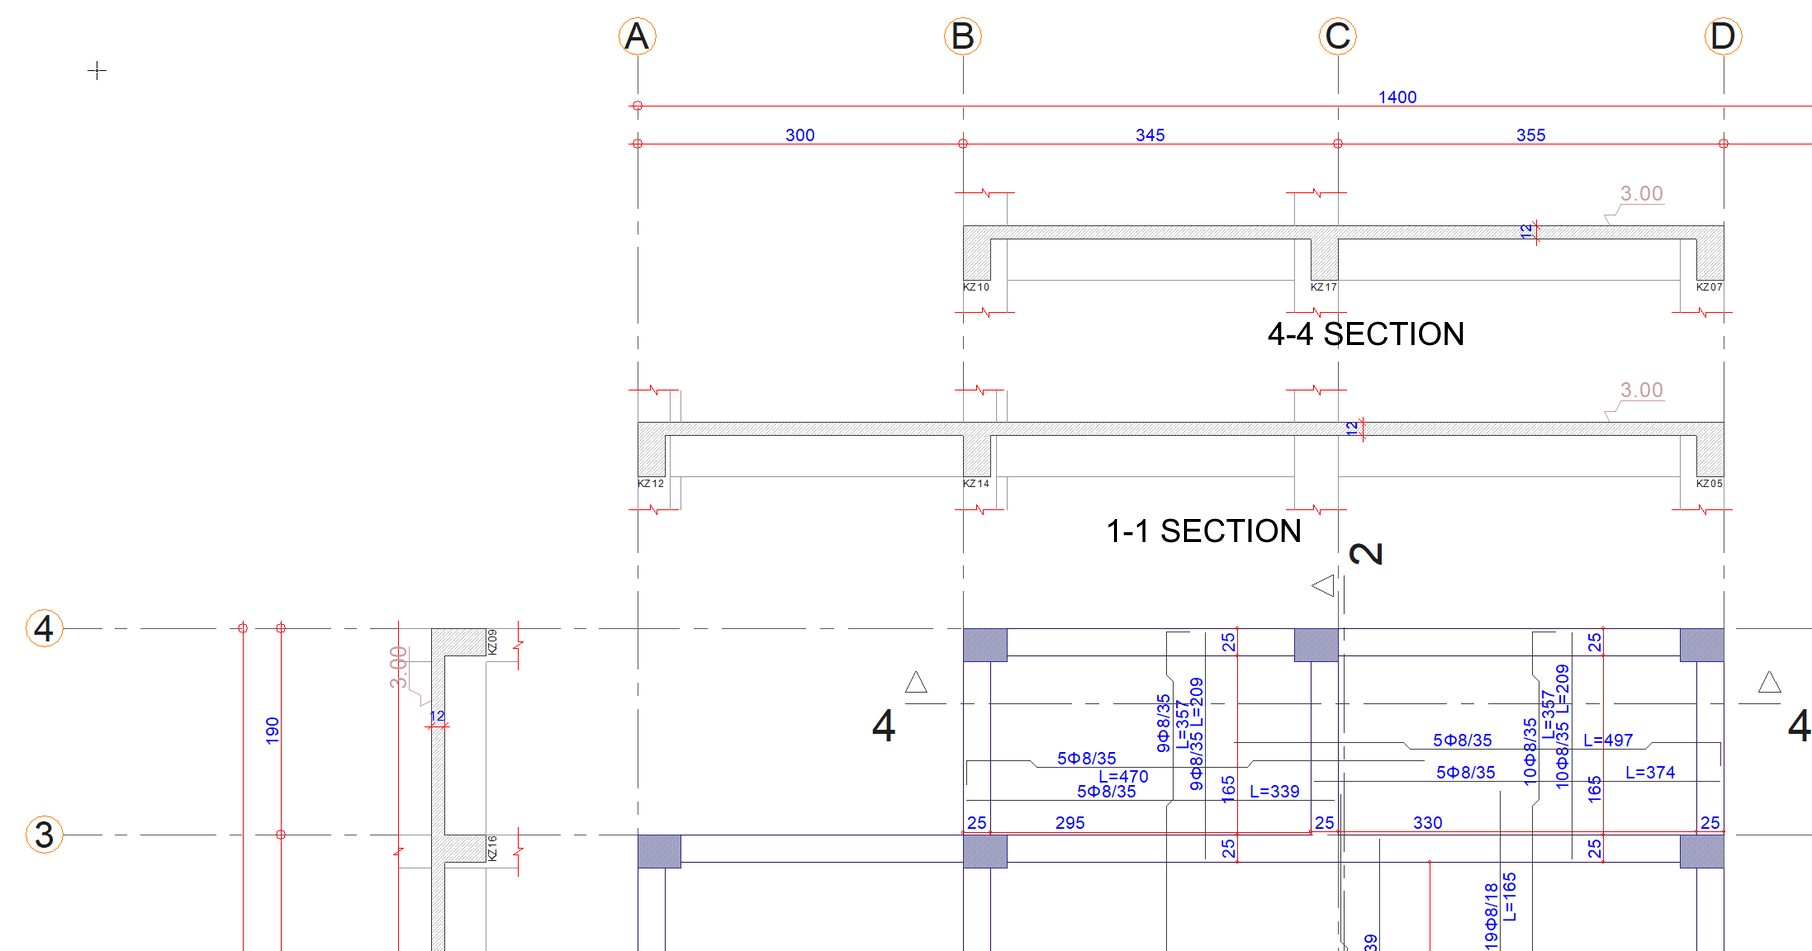1812x951 pixels.
Task: Select the 1400 overall dimension text
Action: (x=1397, y=96)
